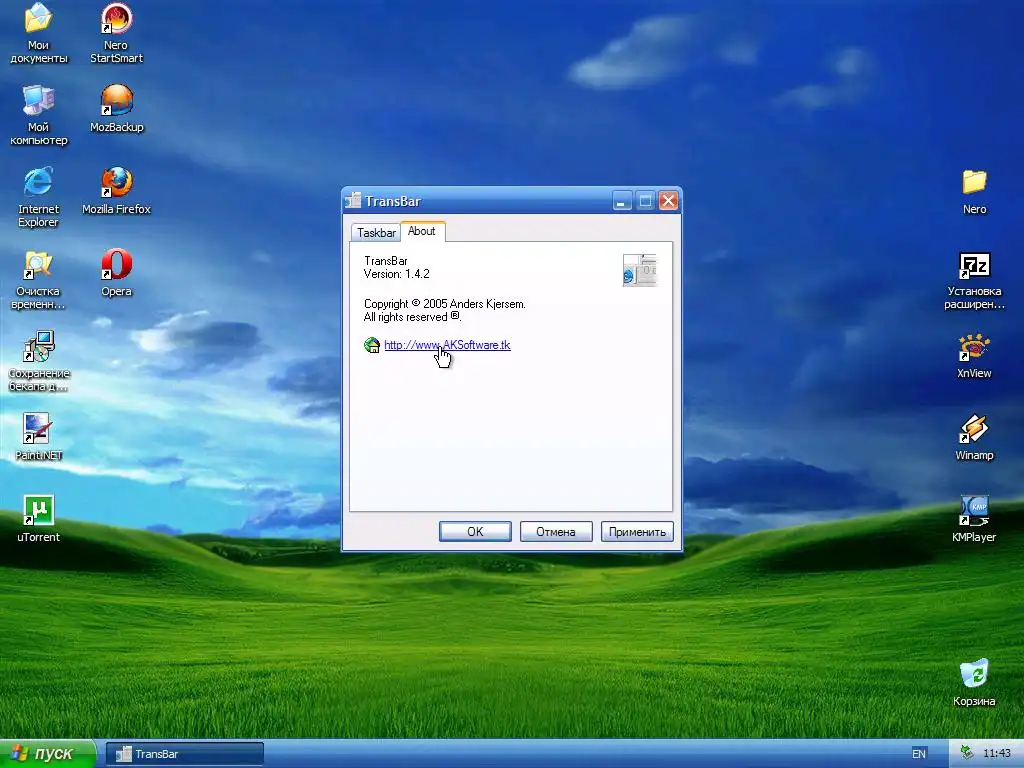Open the Корзина recycle bin
The width and height of the screenshot is (1024, 768).
tap(974, 683)
